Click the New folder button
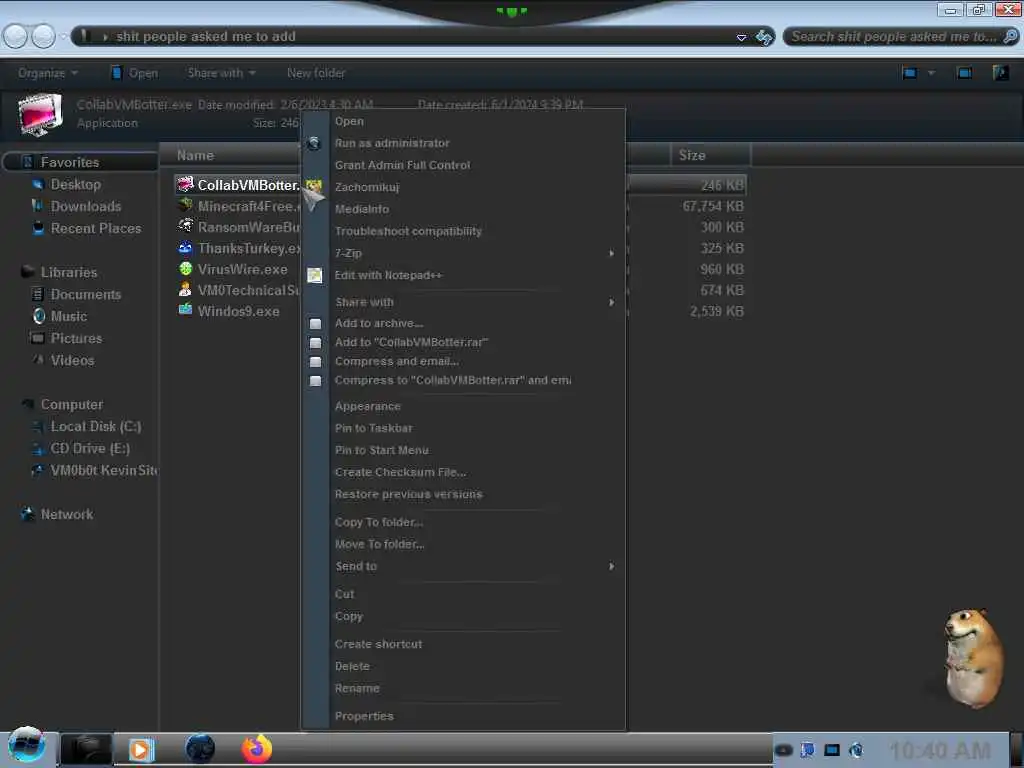The height and width of the screenshot is (768, 1024). click(x=316, y=73)
